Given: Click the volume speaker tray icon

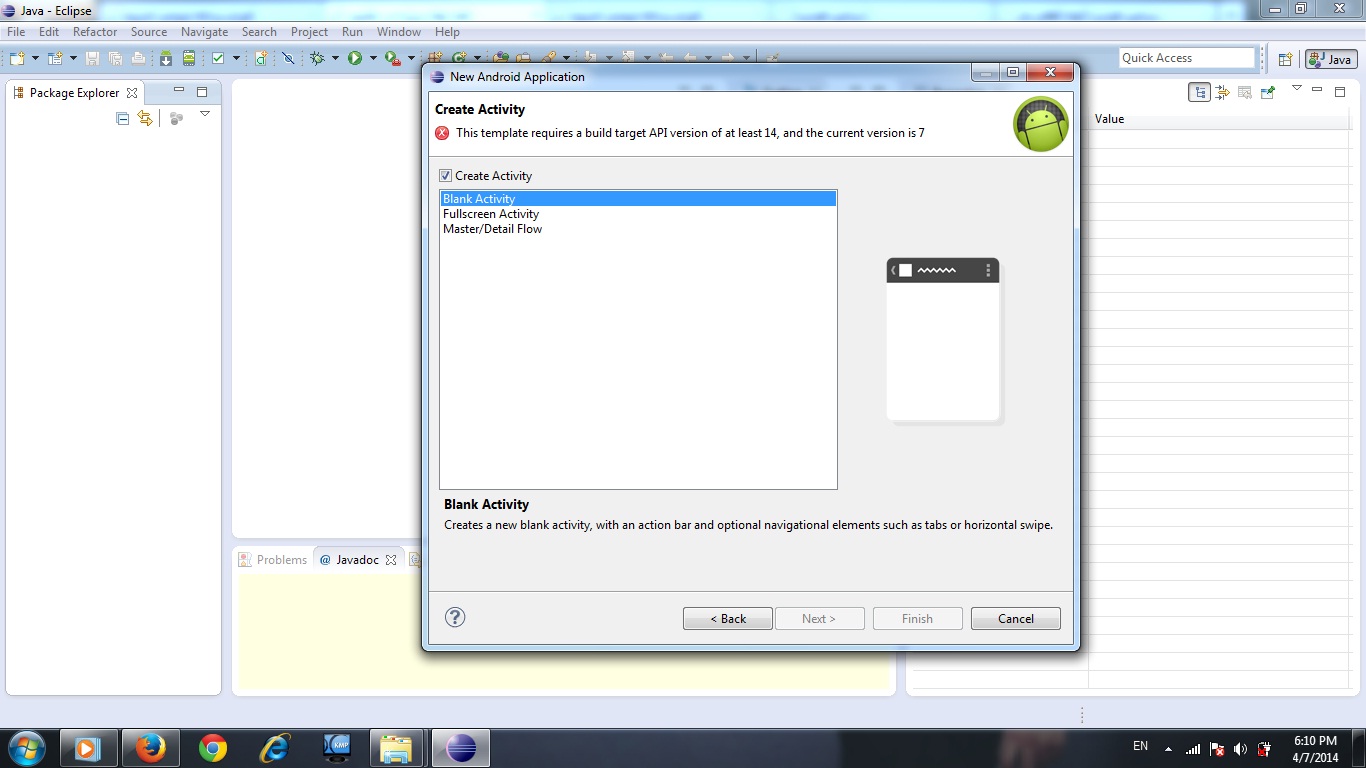Looking at the screenshot, I should (1241, 748).
